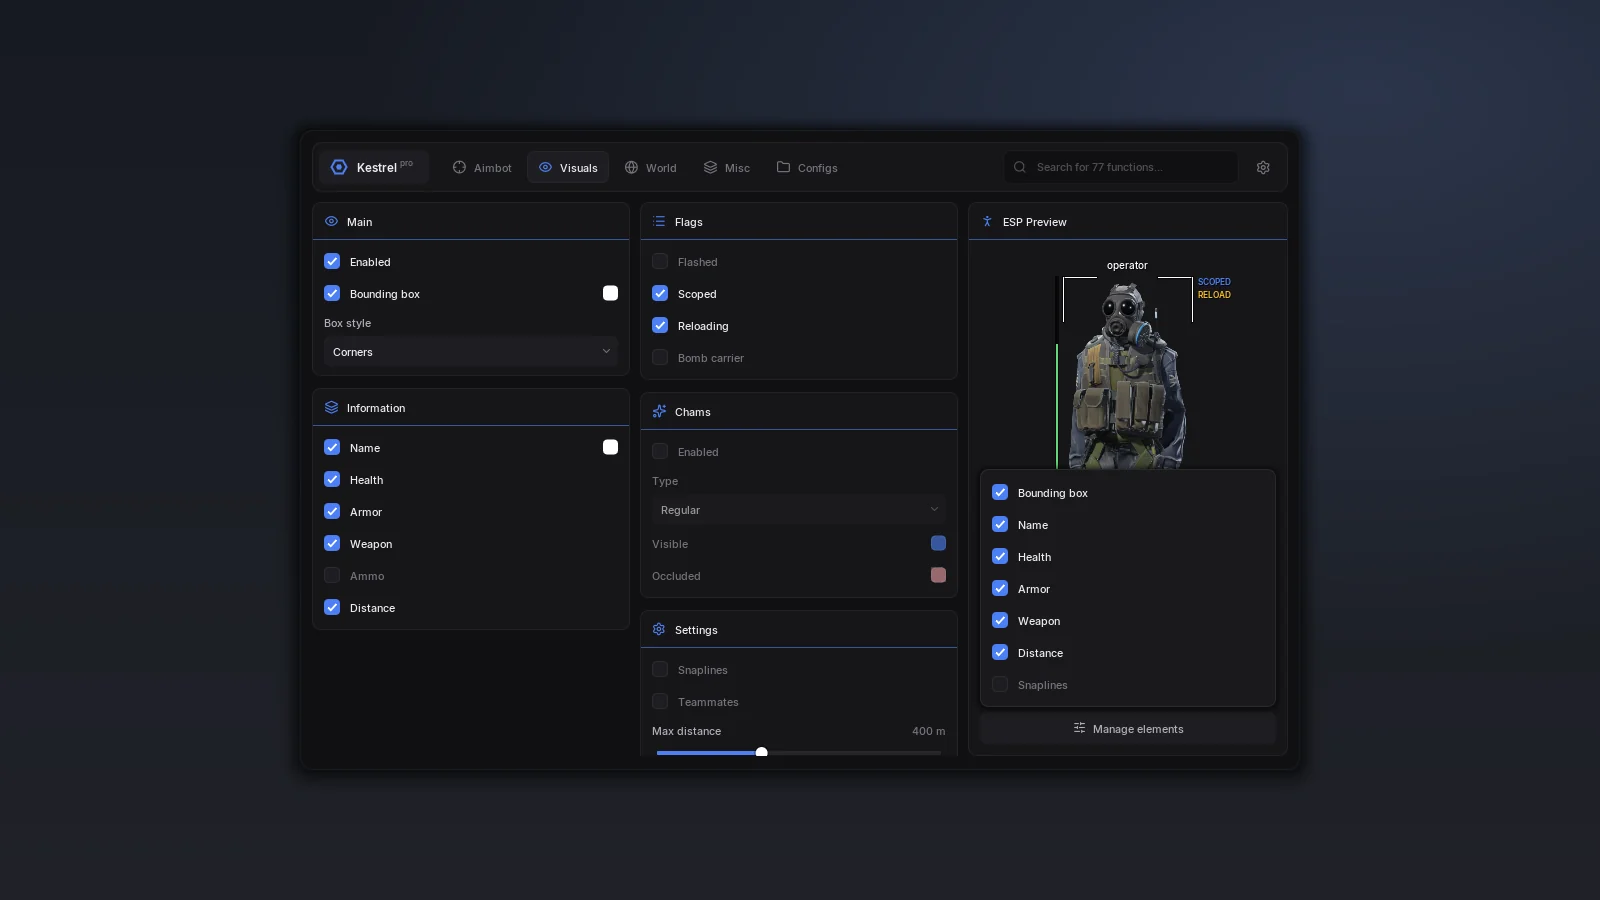The height and width of the screenshot is (900, 1600).
Task: Open the Chams Type Regular dropdown
Action: coord(799,509)
